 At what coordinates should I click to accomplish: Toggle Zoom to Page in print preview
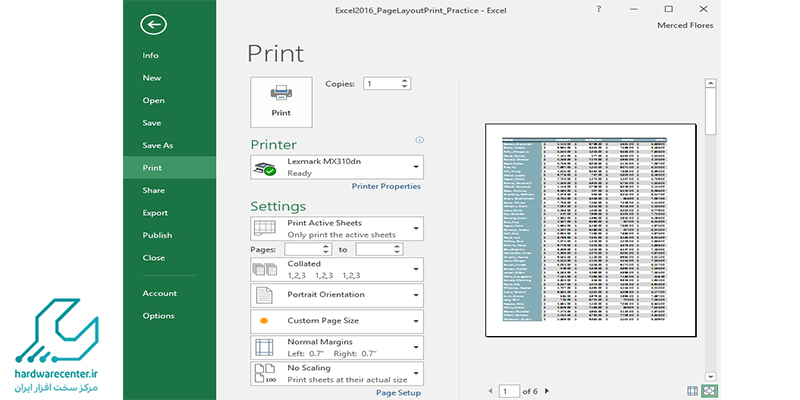(710, 391)
